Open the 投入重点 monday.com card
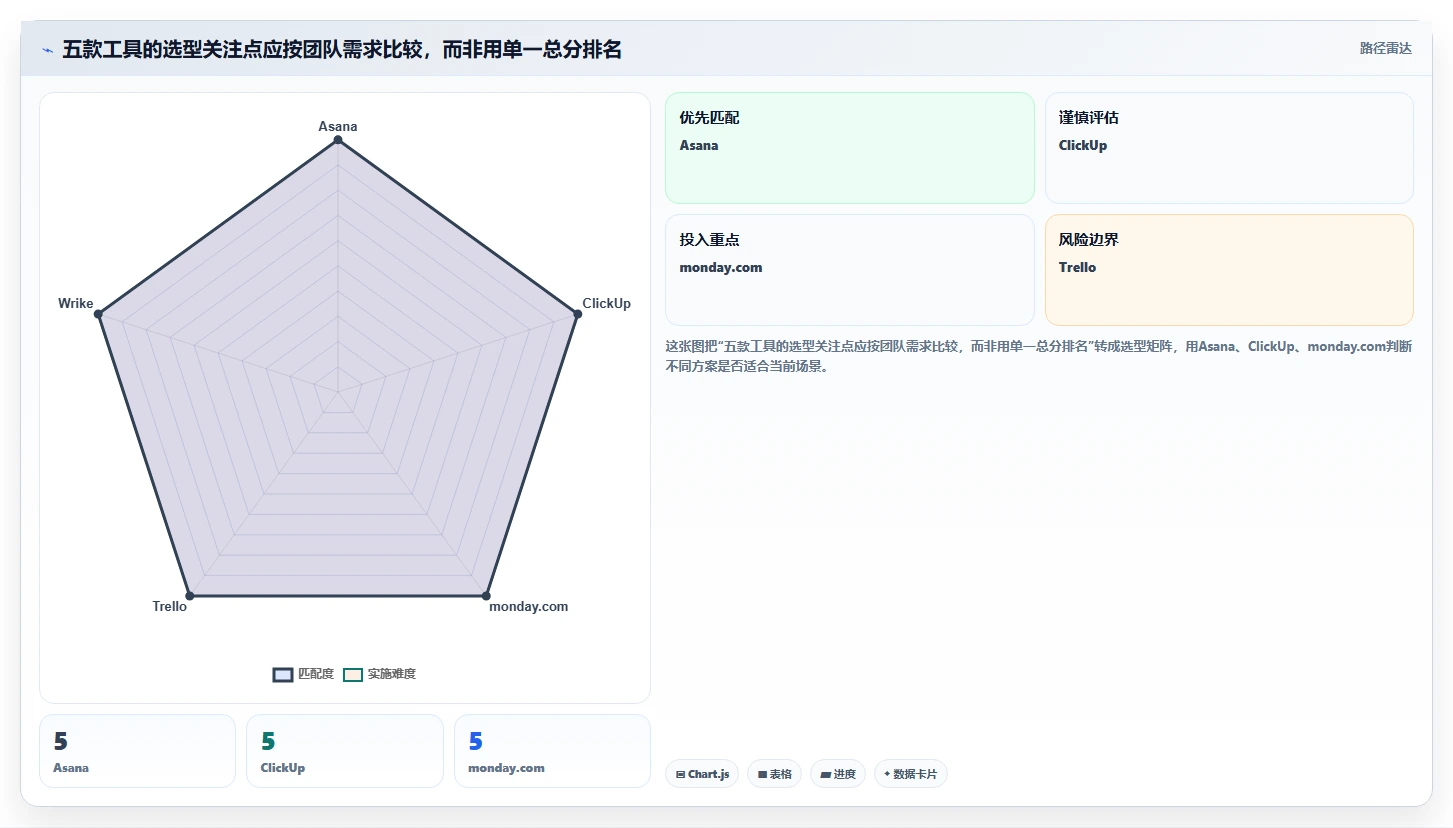 (x=850, y=270)
